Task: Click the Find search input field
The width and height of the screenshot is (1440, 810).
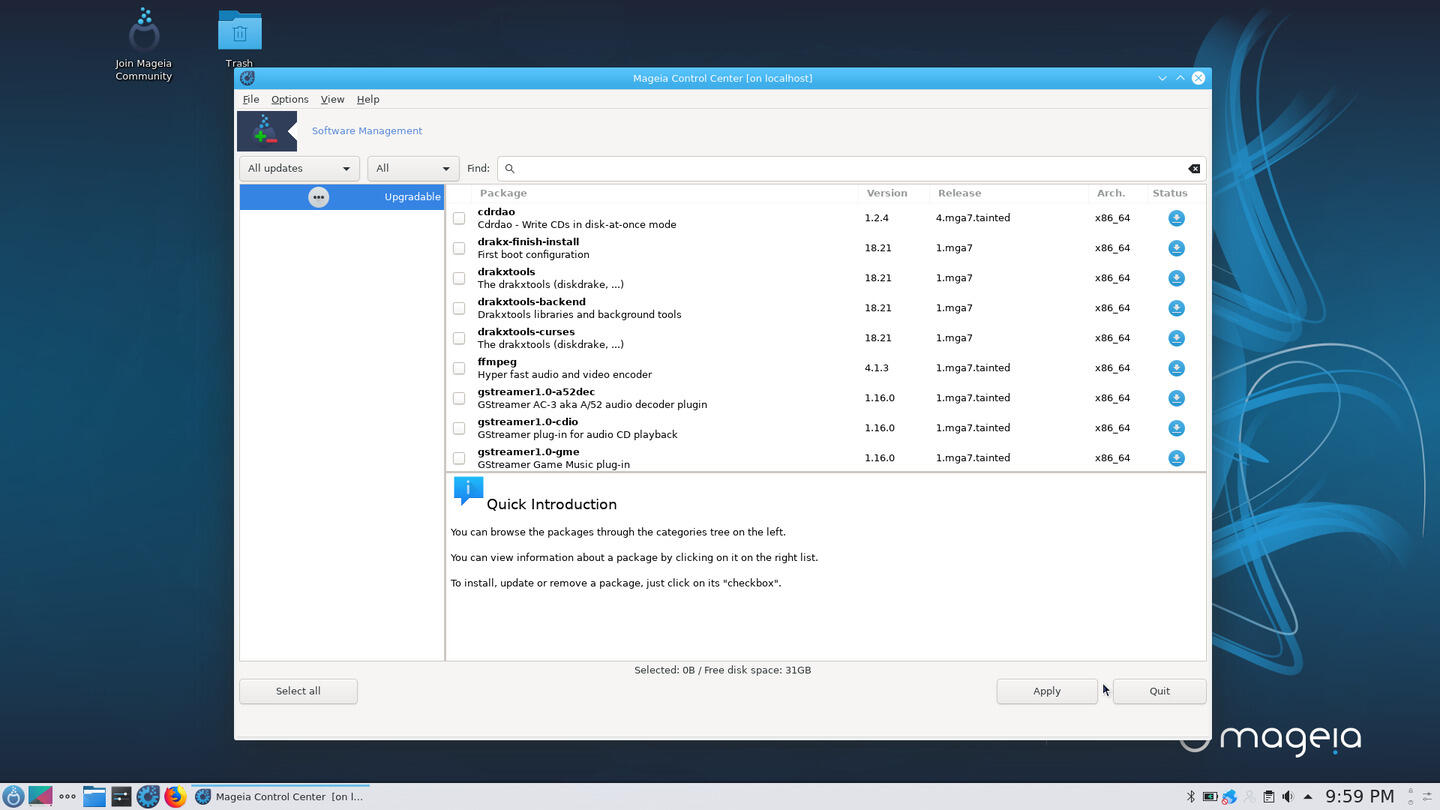Action: pyautogui.click(x=851, y=169)
